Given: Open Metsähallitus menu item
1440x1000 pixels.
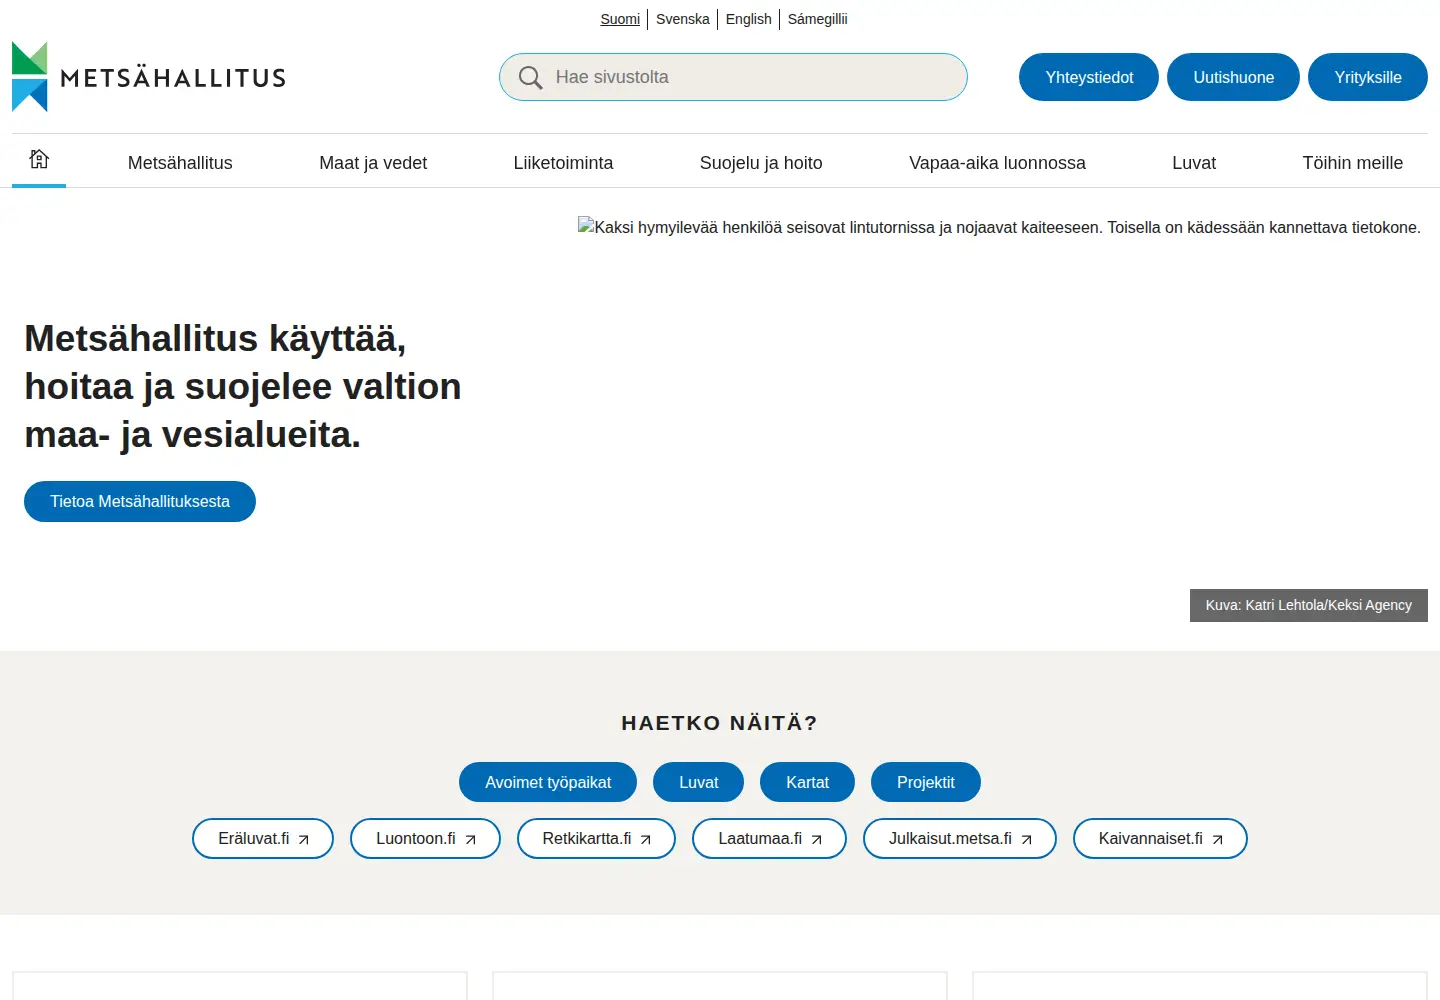Looking at the screenshot, I should 180,163.
